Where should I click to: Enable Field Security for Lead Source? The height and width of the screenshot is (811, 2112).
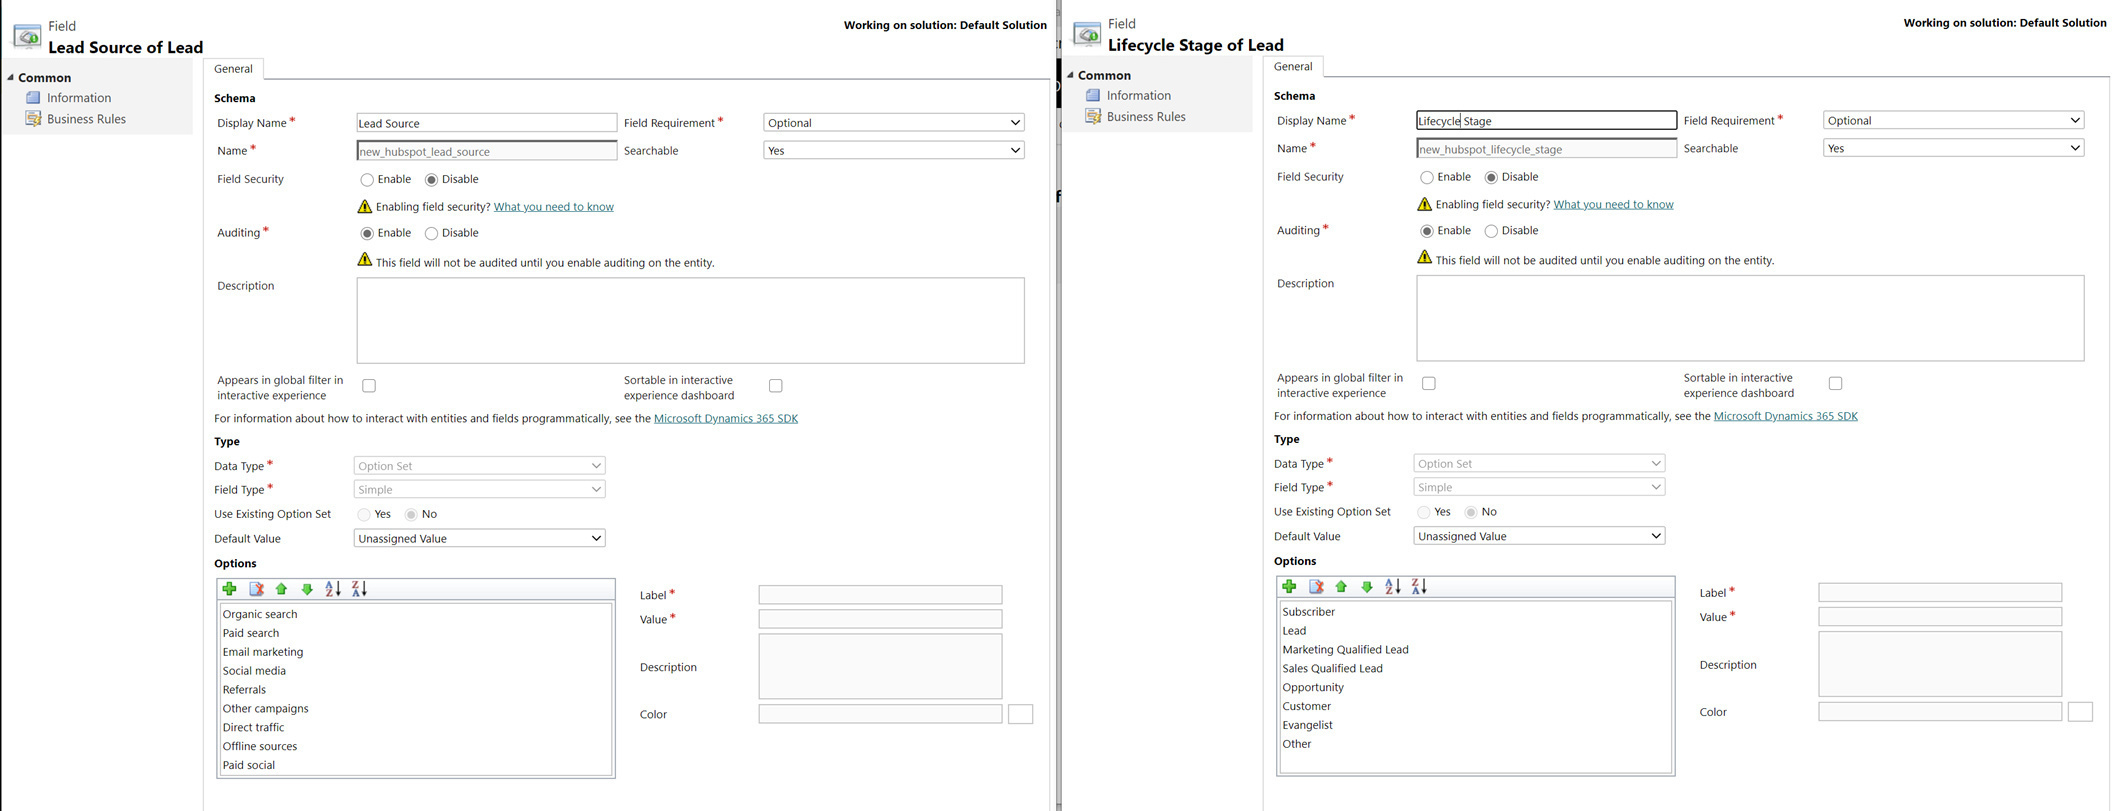pos(367,180)
